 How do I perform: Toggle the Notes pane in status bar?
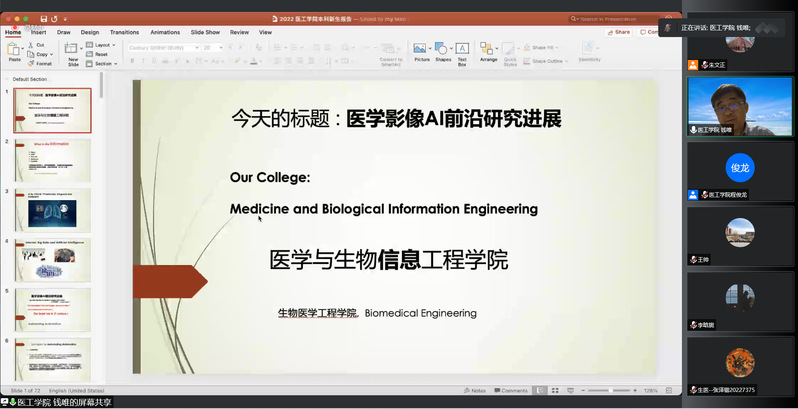click(475, 390)
